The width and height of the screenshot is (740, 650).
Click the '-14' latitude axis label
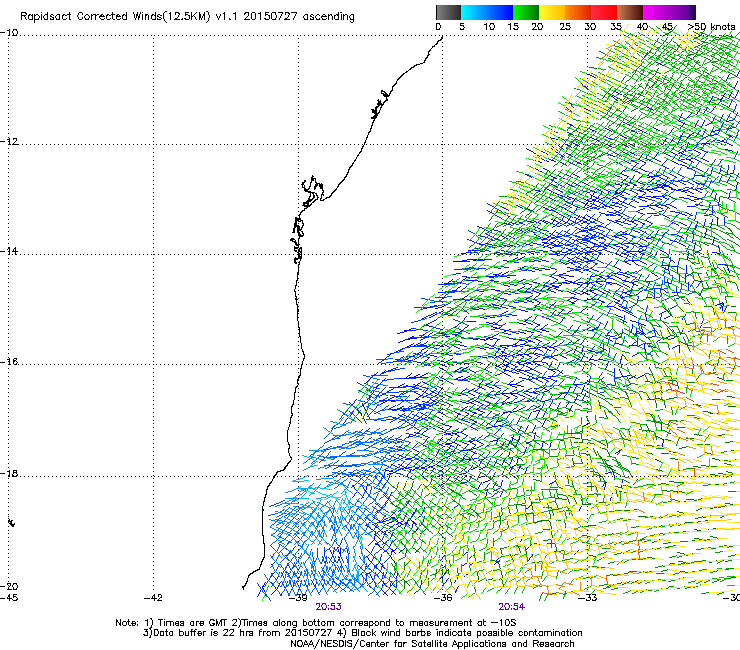(x=9, y=251)
